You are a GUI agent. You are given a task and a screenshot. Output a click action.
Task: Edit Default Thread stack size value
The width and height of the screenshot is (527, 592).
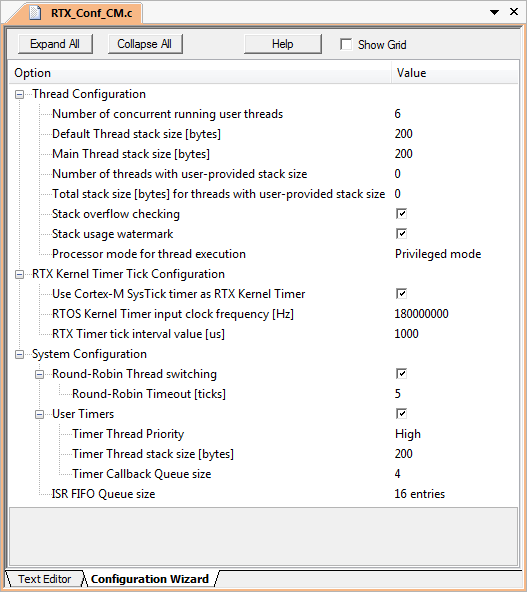click(x=404, y=134)
